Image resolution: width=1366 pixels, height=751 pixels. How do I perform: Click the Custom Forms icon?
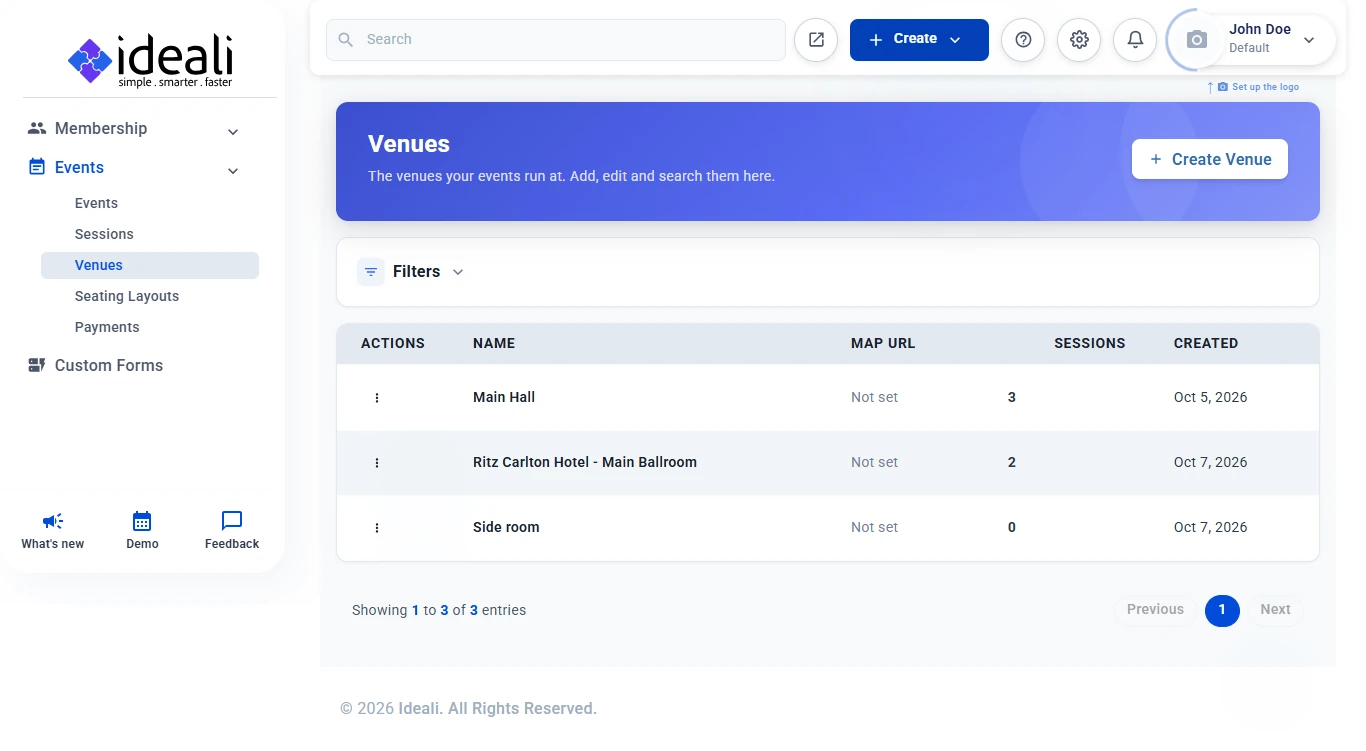pyautogui.click(x=37, y=365)
